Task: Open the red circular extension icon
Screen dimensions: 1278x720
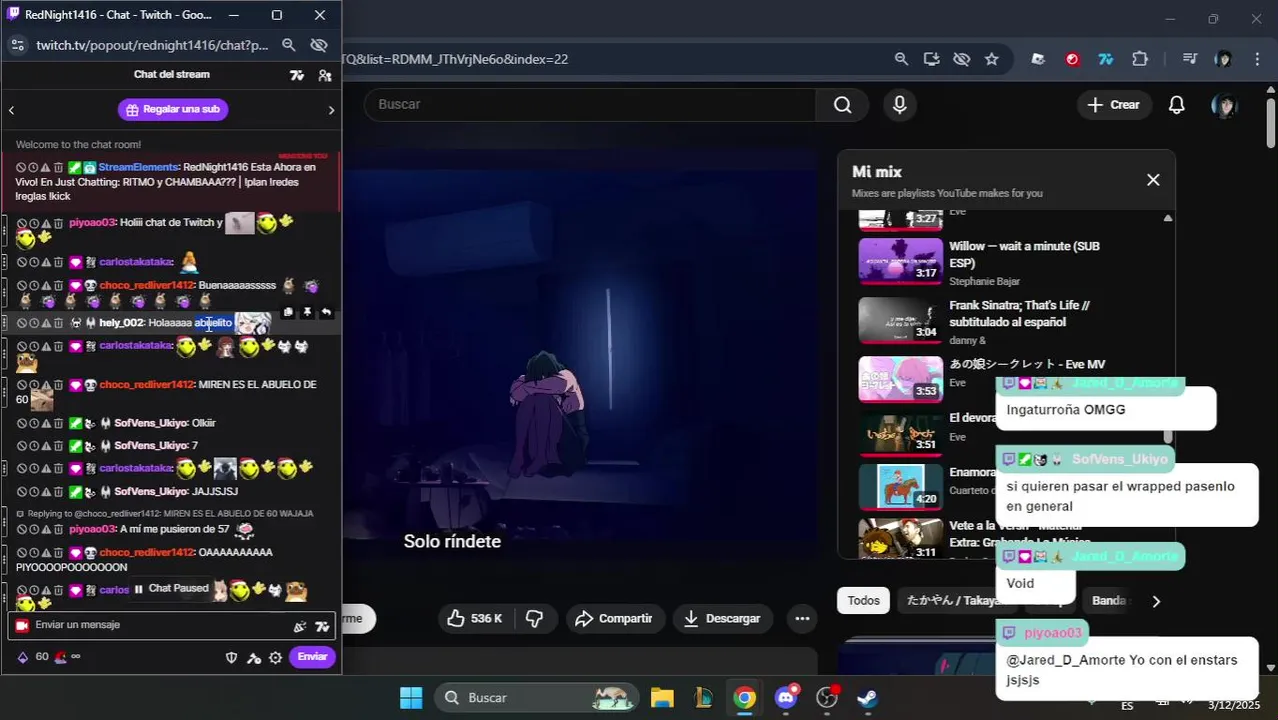Action: (1072, 59)
